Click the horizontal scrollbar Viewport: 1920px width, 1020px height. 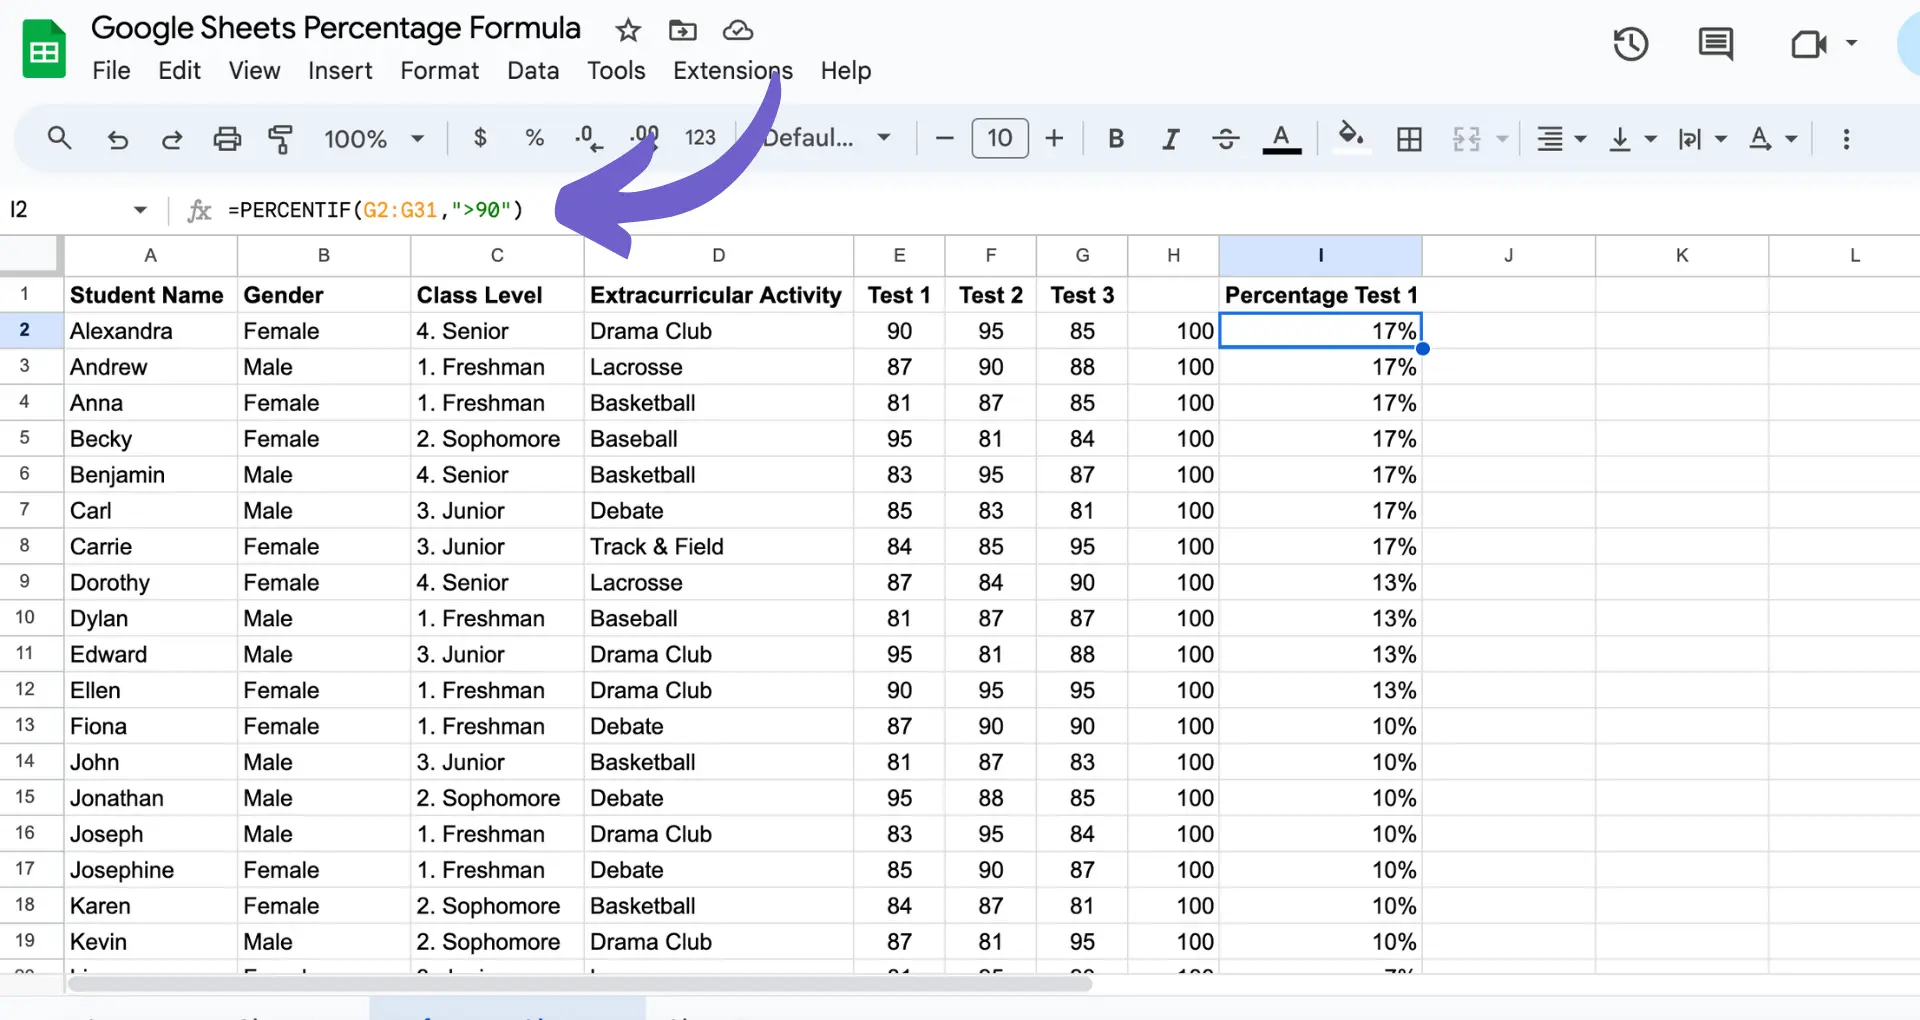[580, 985]
